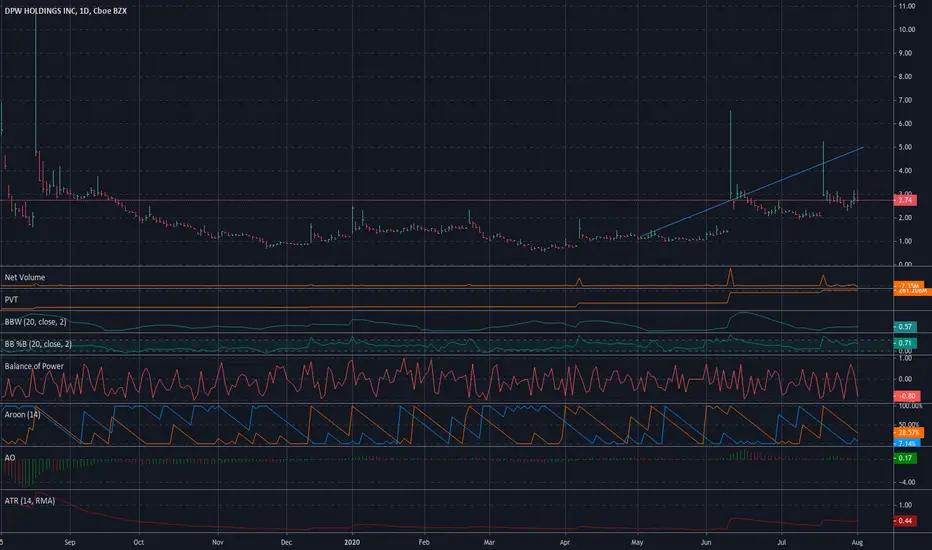This screenshot has height=550, width=932.
Task: Click the 2.00 price axis label
Action: 905,218
